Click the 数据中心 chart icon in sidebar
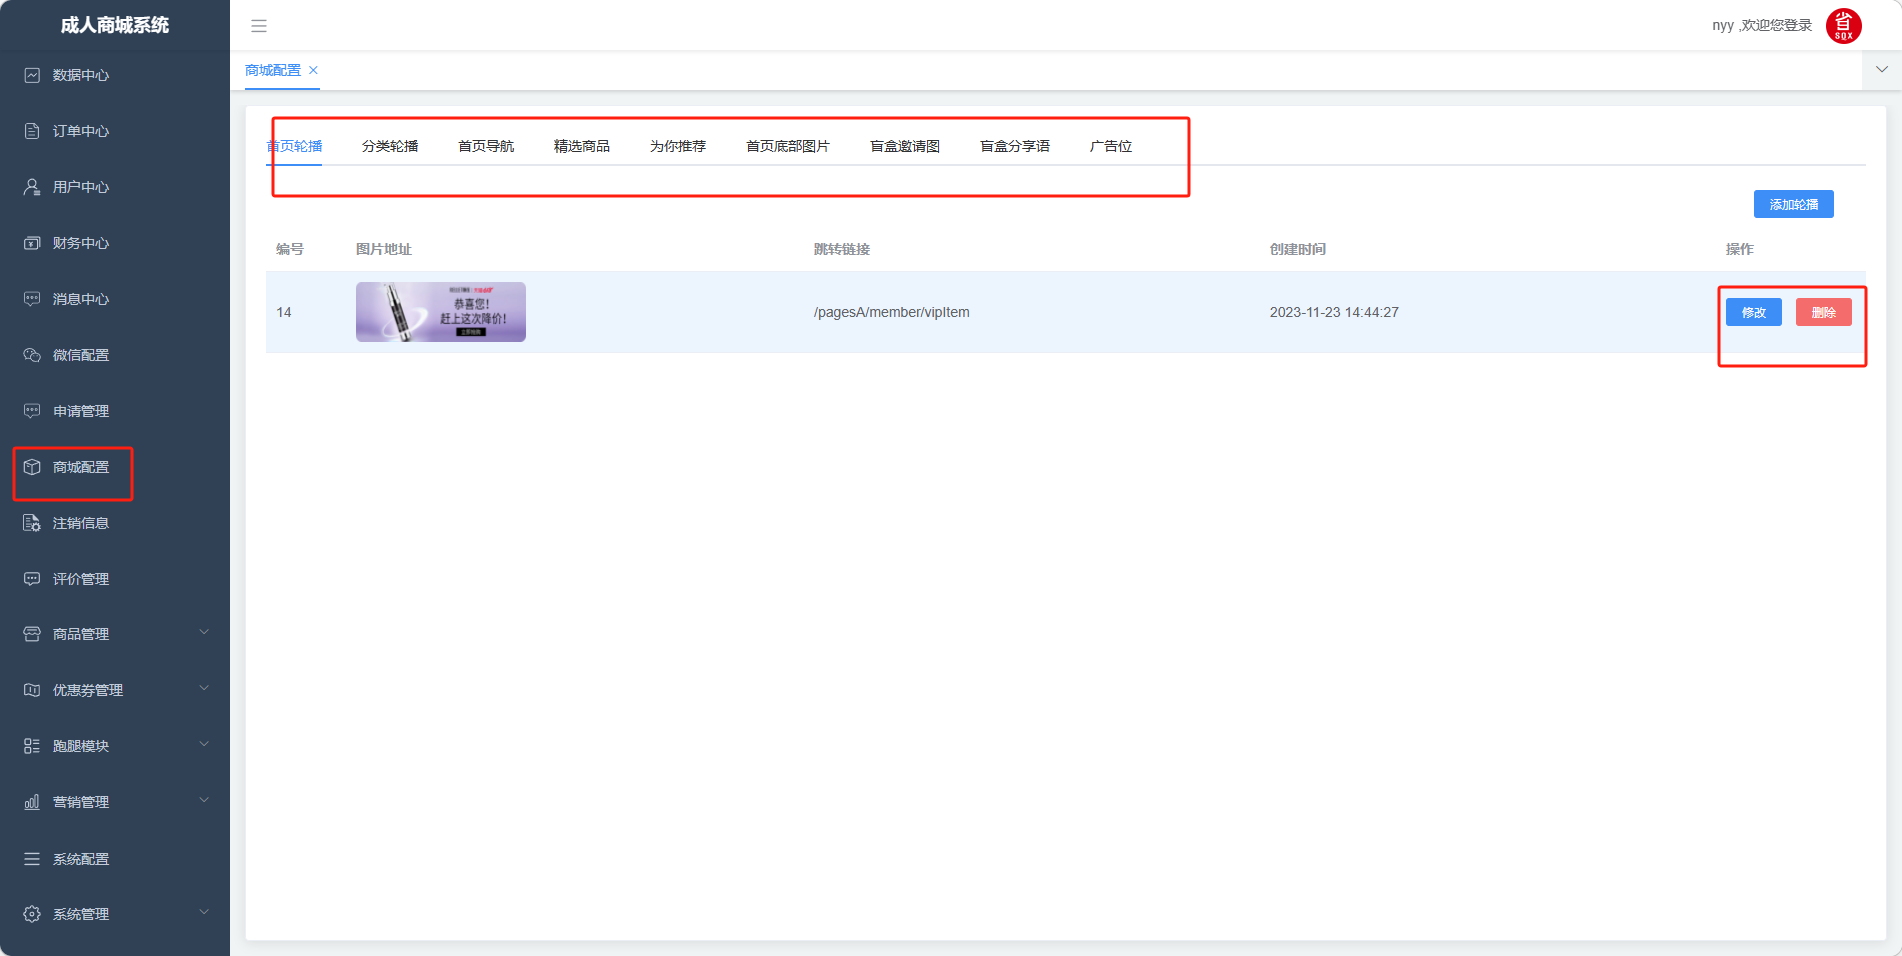Viewport: 1902px width, 956px height. click(32, 75)
